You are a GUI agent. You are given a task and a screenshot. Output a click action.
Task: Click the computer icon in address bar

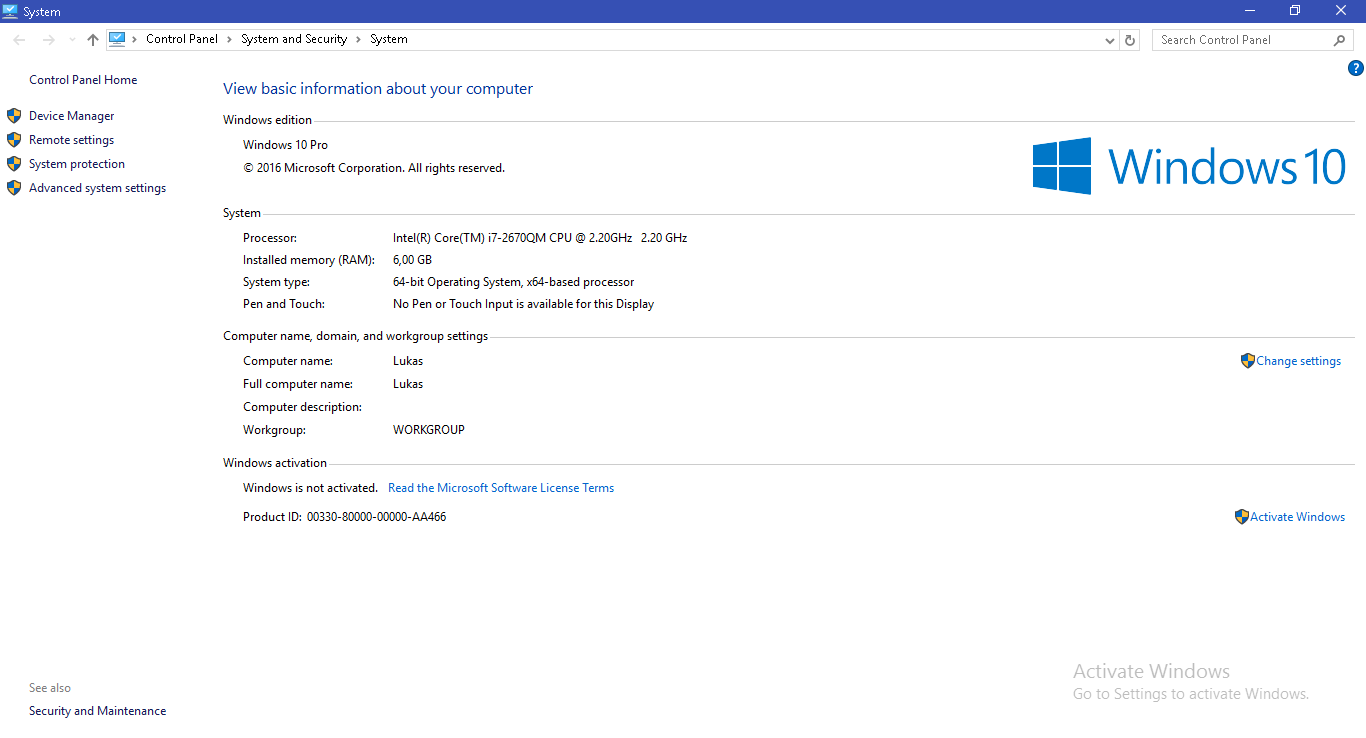[x=117, y=39]
